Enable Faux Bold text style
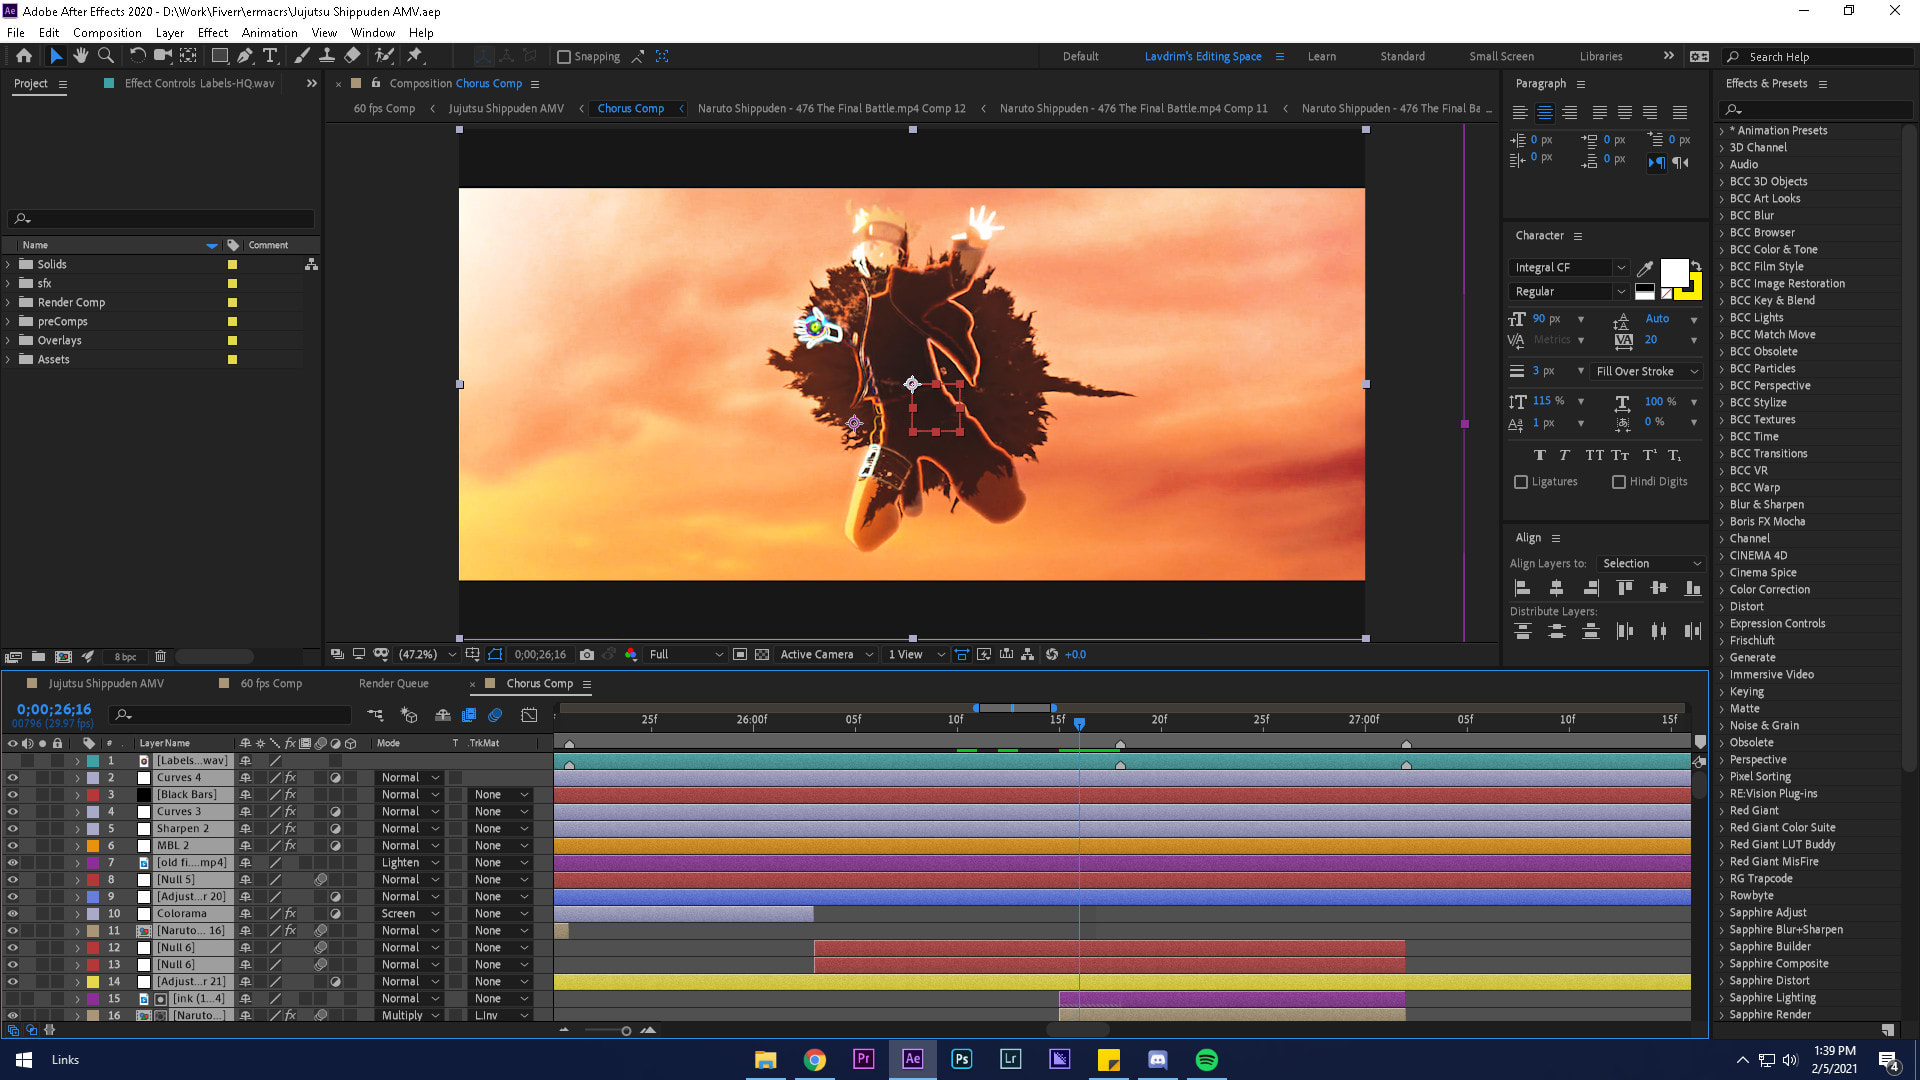Viewport: 1920px width, 1080px height. coord(1540,455)
